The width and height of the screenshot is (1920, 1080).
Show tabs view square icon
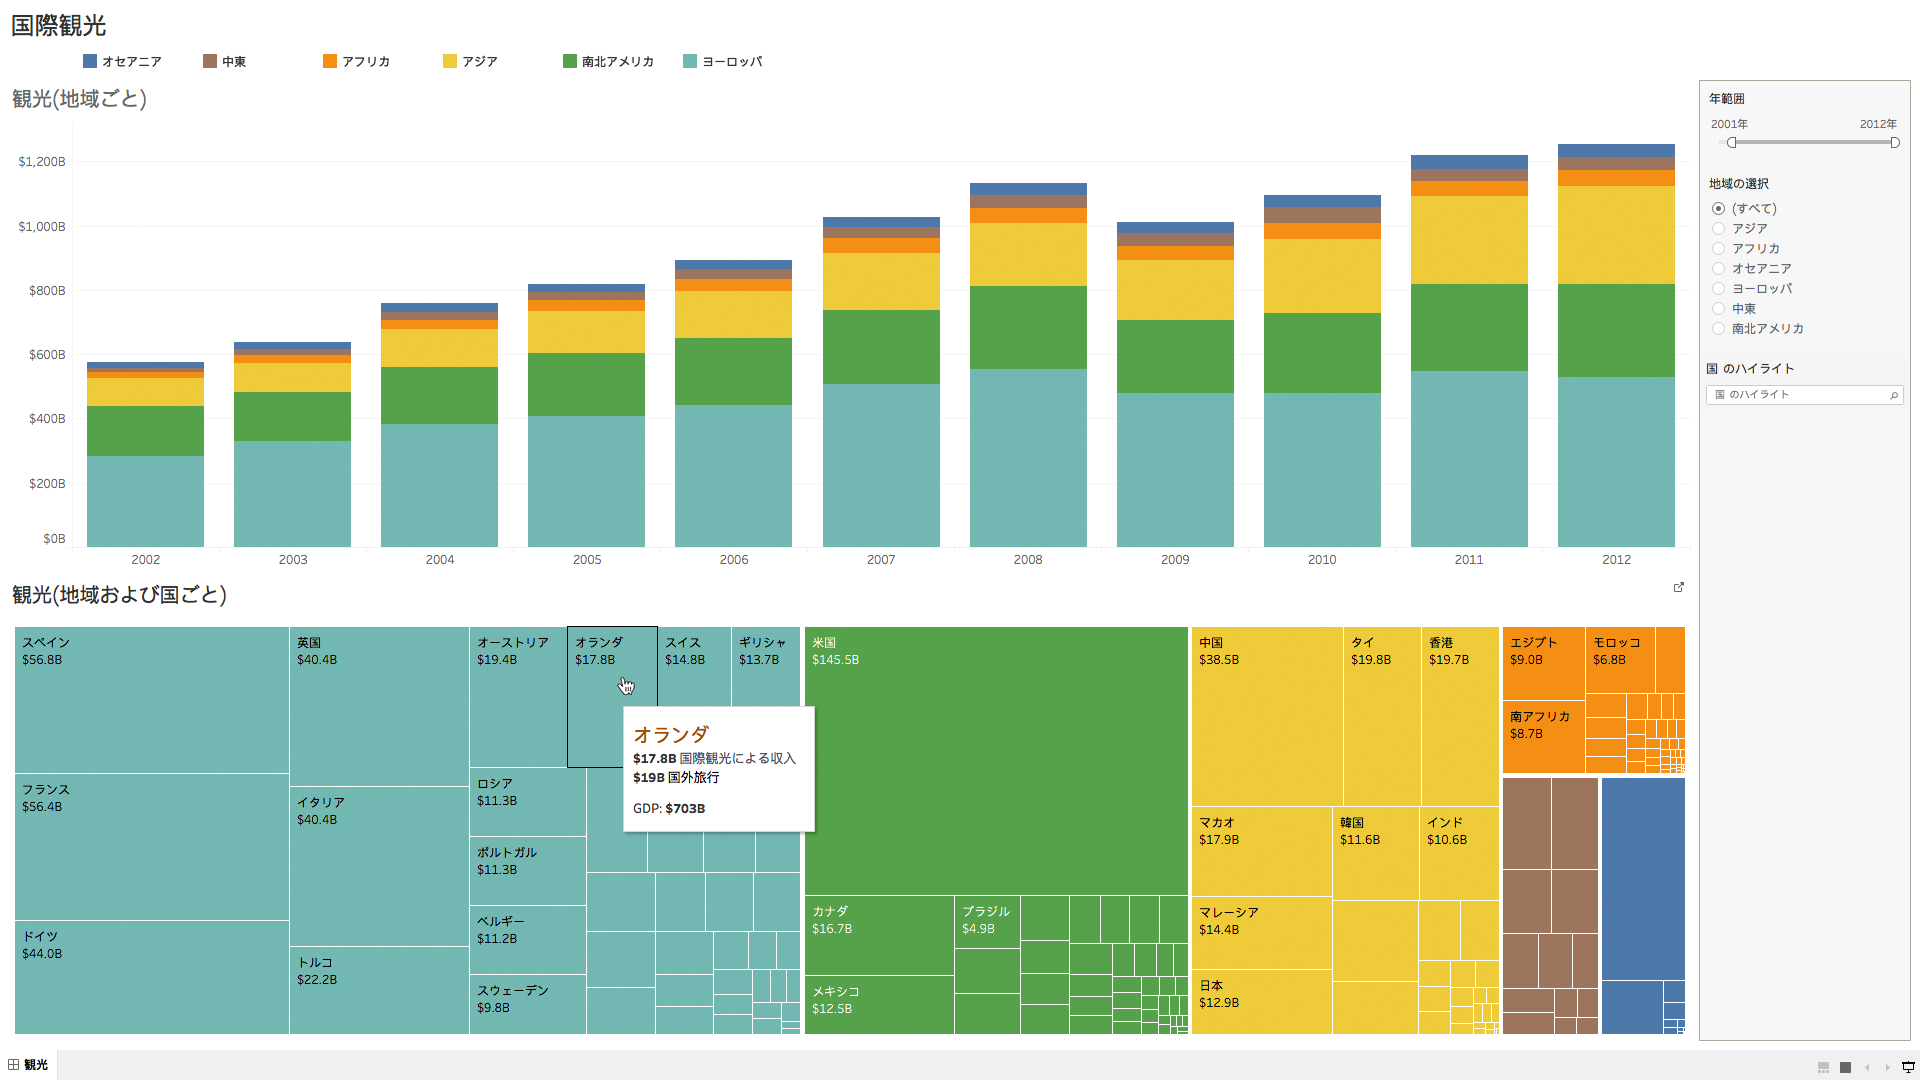click(1846, 1067)
